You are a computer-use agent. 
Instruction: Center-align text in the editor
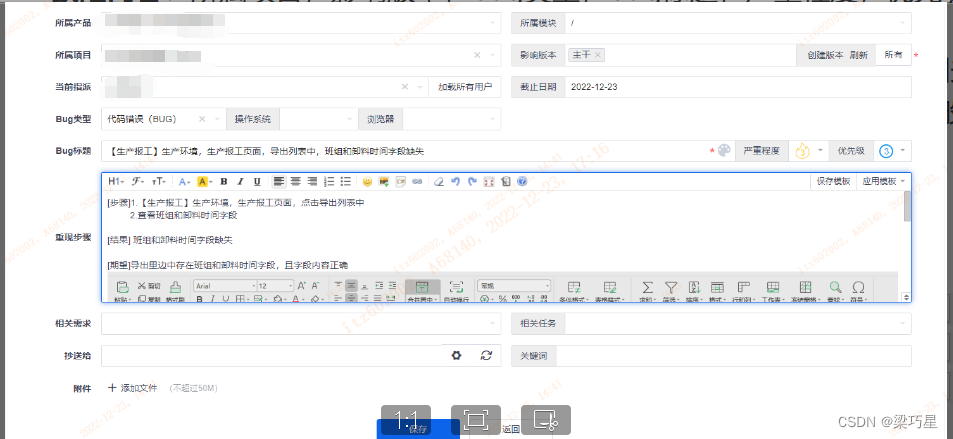(x=295, y=181)
